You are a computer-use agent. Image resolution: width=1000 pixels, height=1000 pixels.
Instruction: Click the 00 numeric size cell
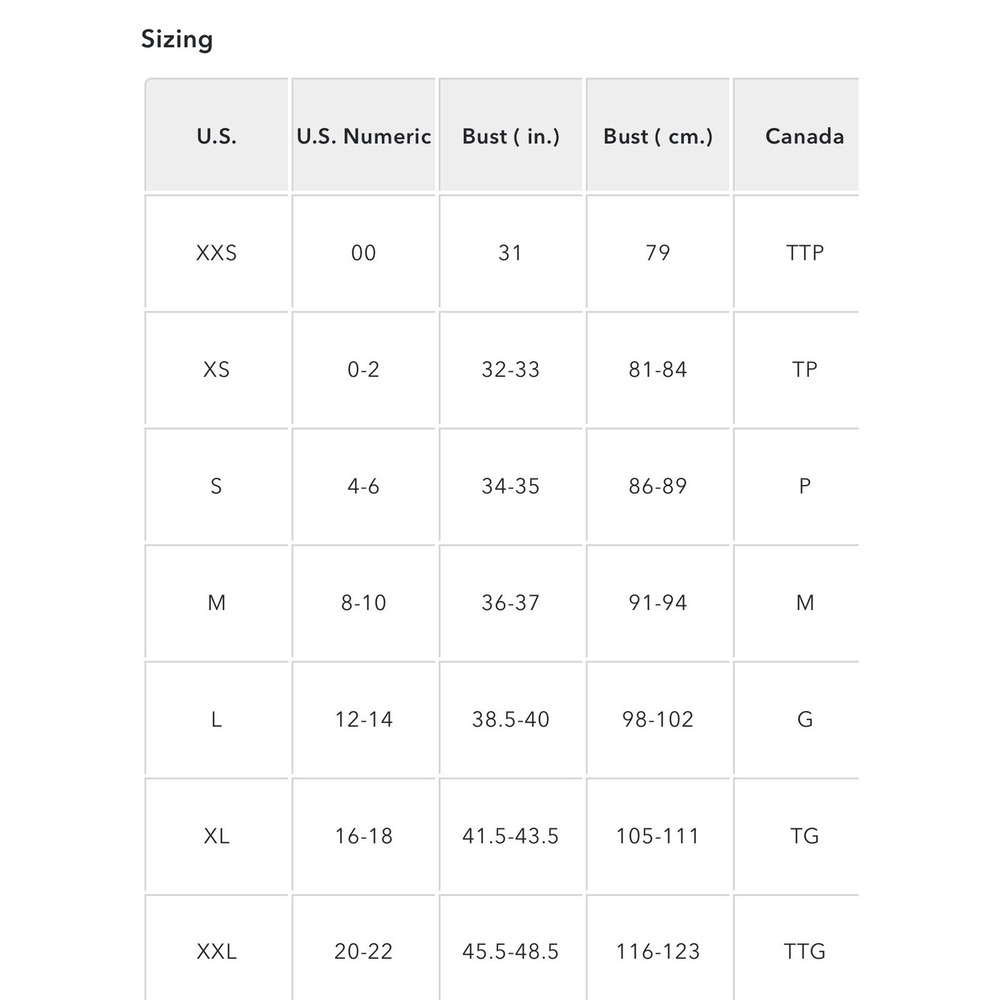[x=364, y=253]
